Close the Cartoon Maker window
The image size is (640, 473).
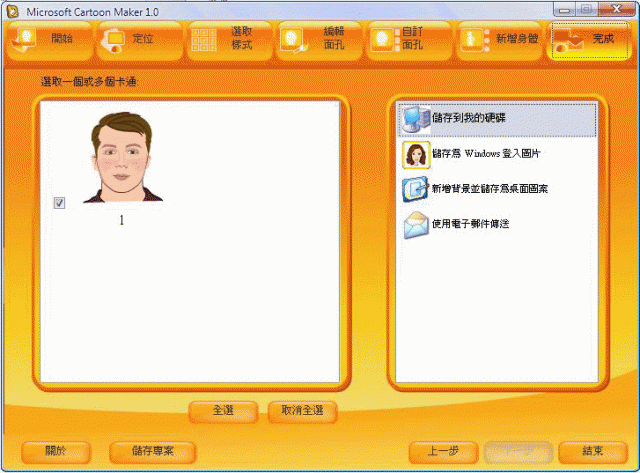616,9
